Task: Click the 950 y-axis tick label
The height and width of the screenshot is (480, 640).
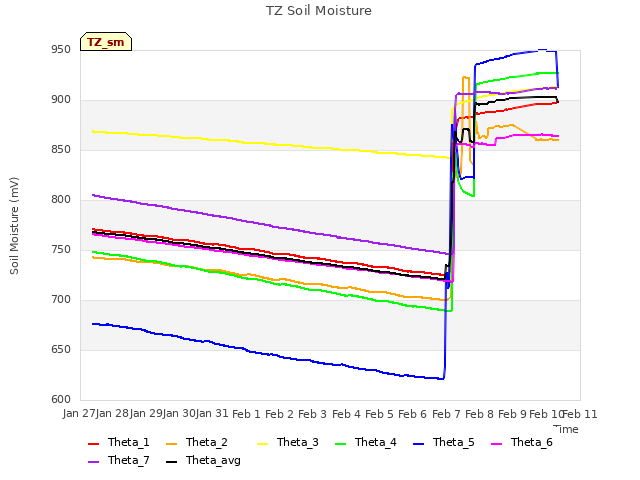Action: click(x=61, y=50)
